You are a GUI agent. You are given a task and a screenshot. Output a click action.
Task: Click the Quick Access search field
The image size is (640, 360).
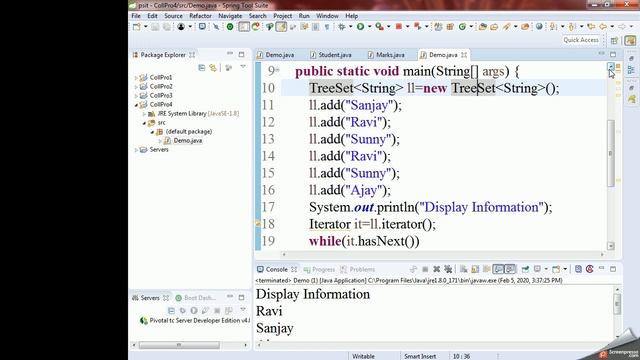581,40
